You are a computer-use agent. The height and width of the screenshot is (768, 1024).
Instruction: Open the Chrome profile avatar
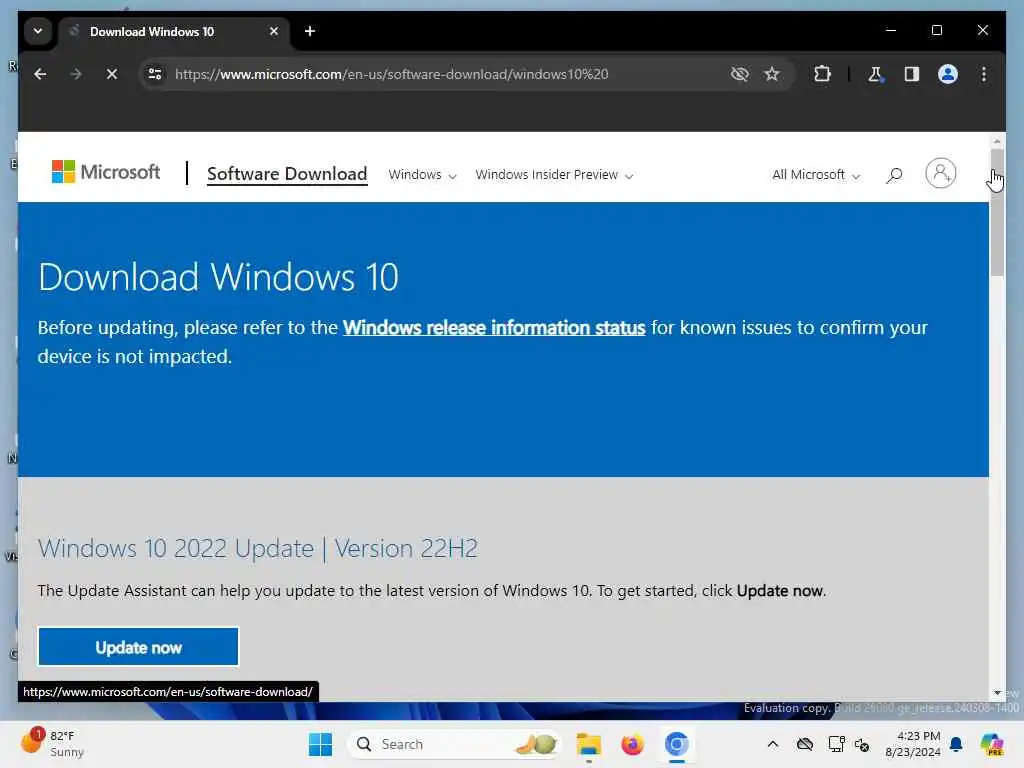(948, 74)
